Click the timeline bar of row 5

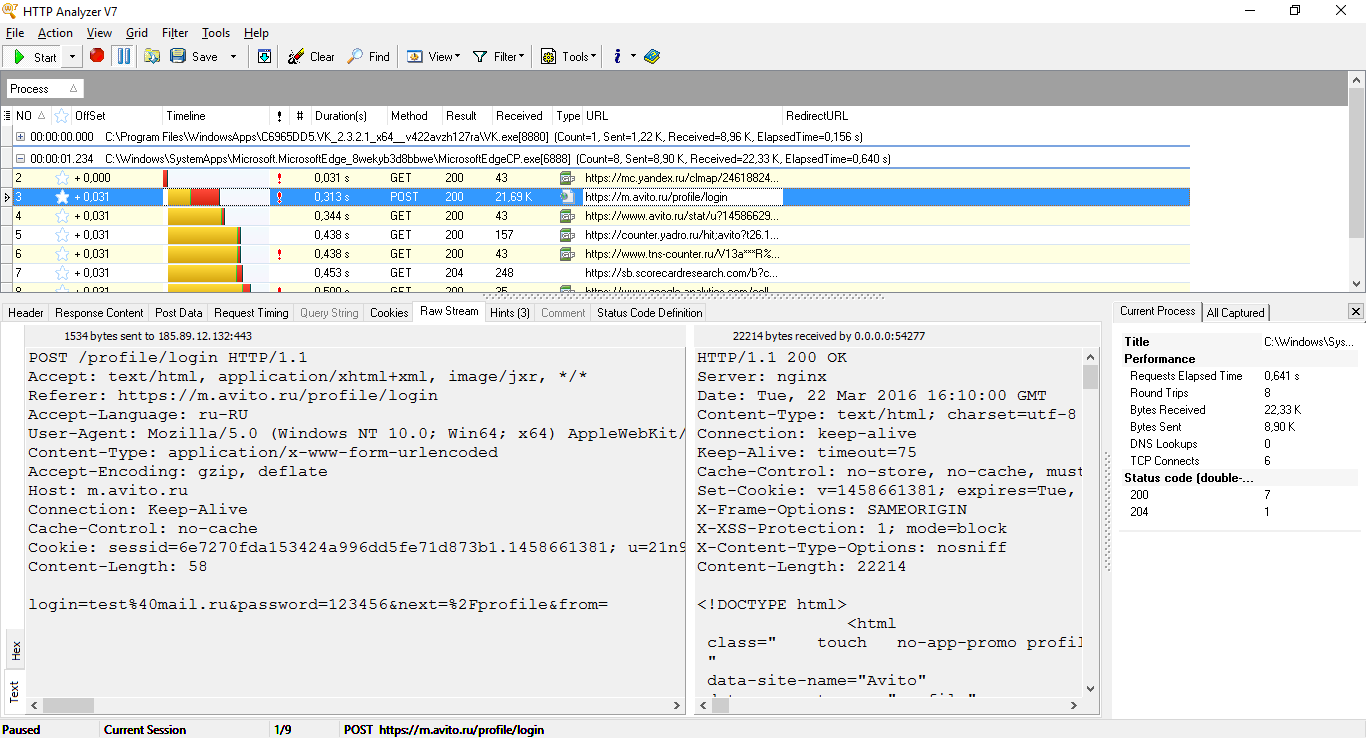coord(204,235)
